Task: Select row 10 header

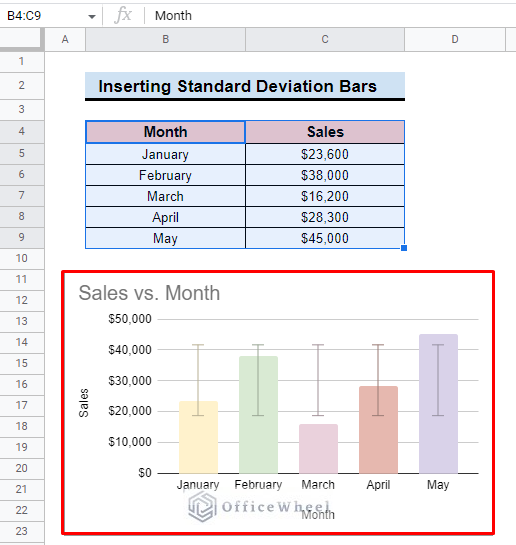Action: (x=22, y=258)
